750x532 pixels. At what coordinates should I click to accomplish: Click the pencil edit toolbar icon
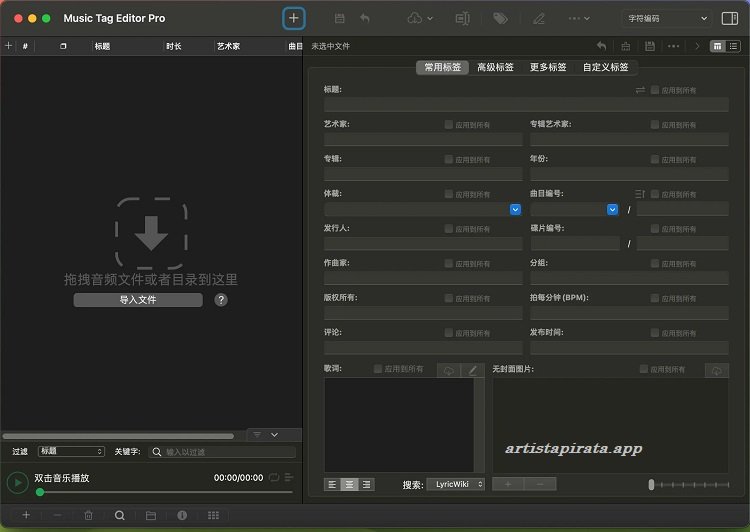coord(539,19)
